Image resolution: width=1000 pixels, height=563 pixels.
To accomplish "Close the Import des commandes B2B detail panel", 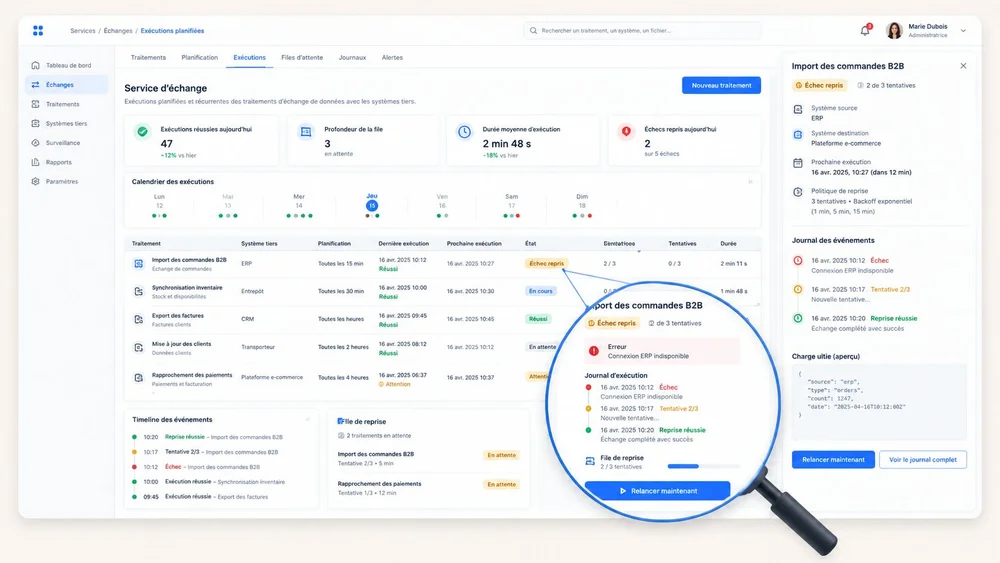I will click(x=963, y=66).
